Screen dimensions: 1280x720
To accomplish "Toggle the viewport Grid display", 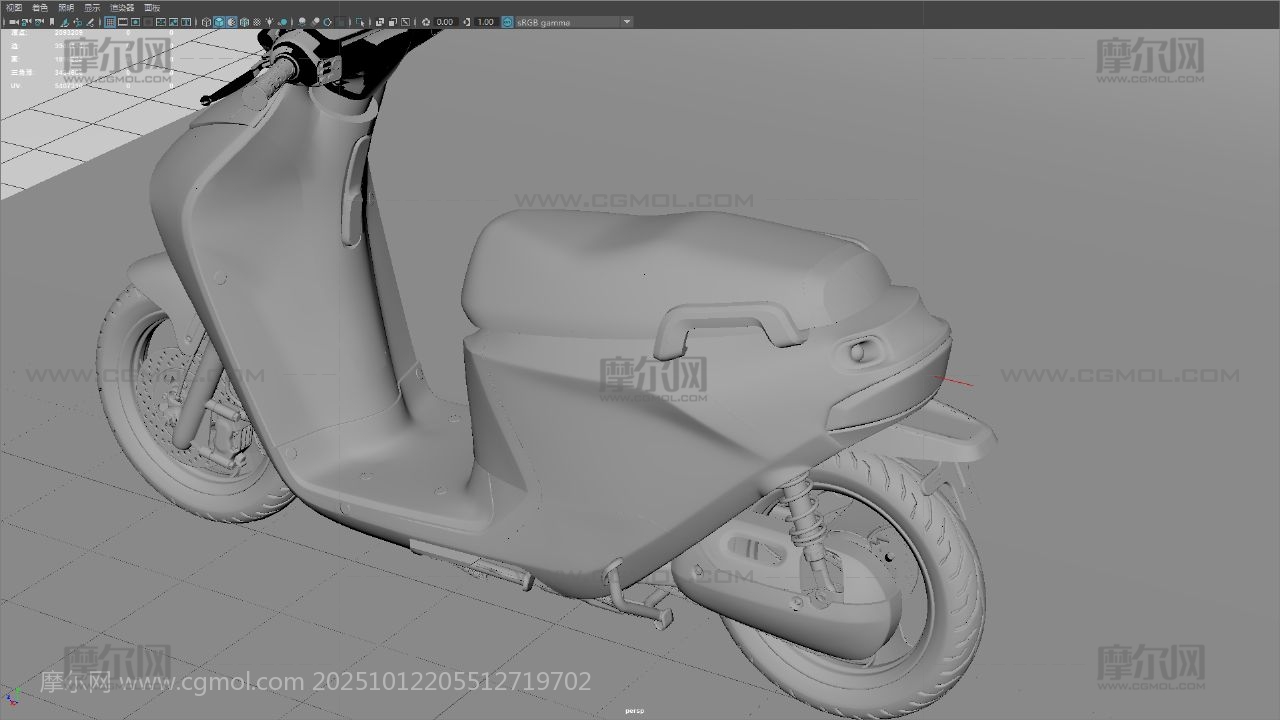I will click(x=110, y=21).
